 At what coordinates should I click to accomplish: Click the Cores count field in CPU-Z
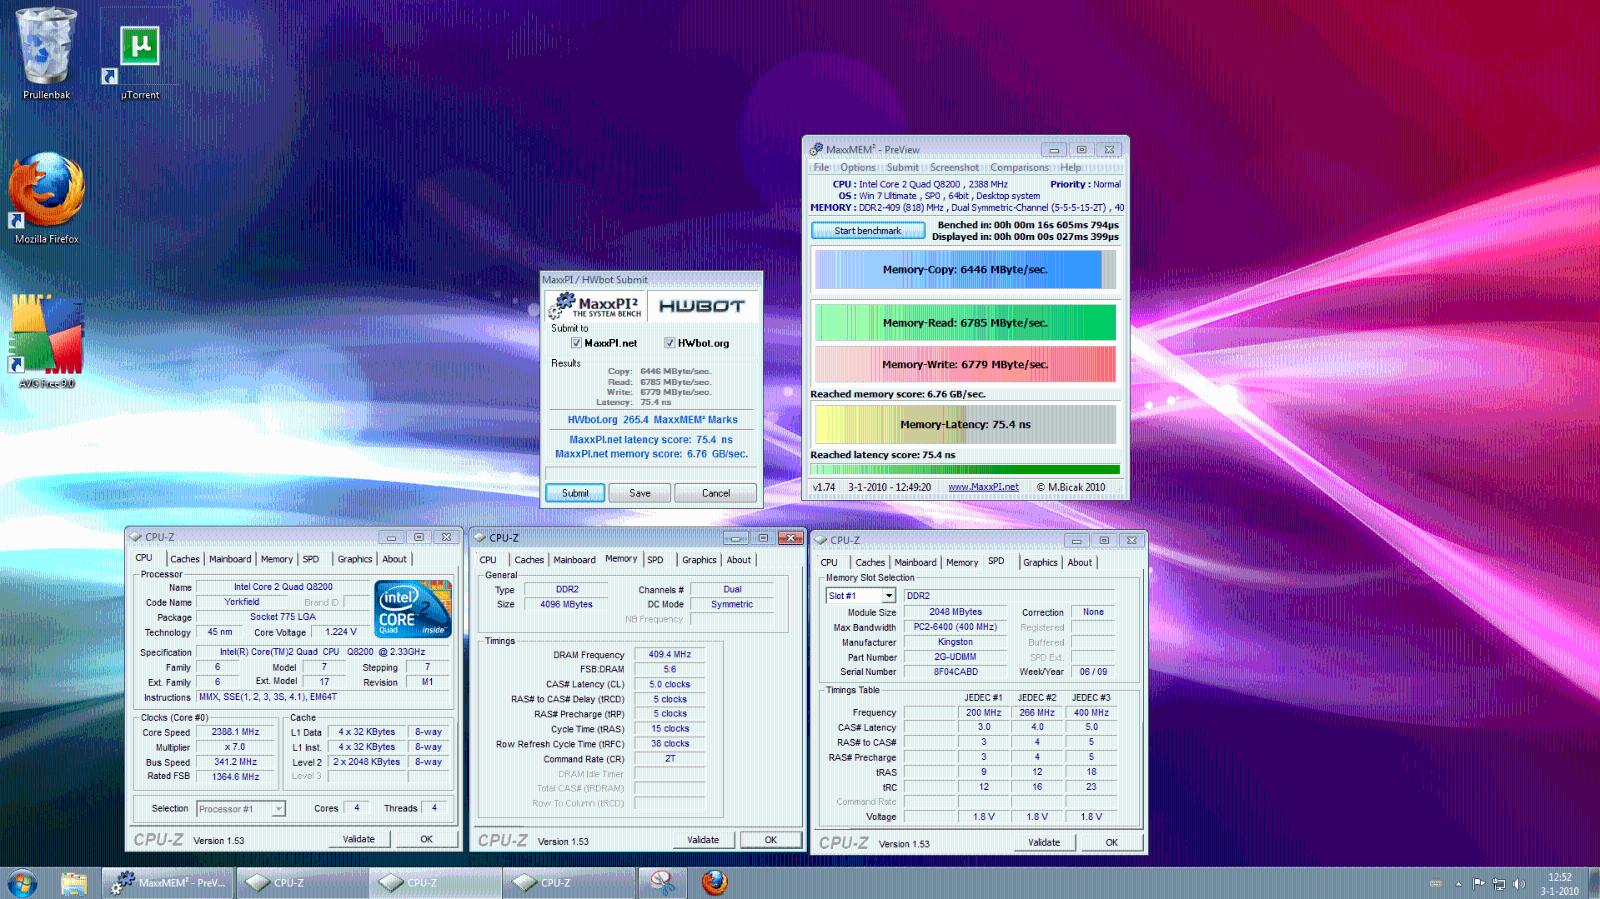click(356, 808)
